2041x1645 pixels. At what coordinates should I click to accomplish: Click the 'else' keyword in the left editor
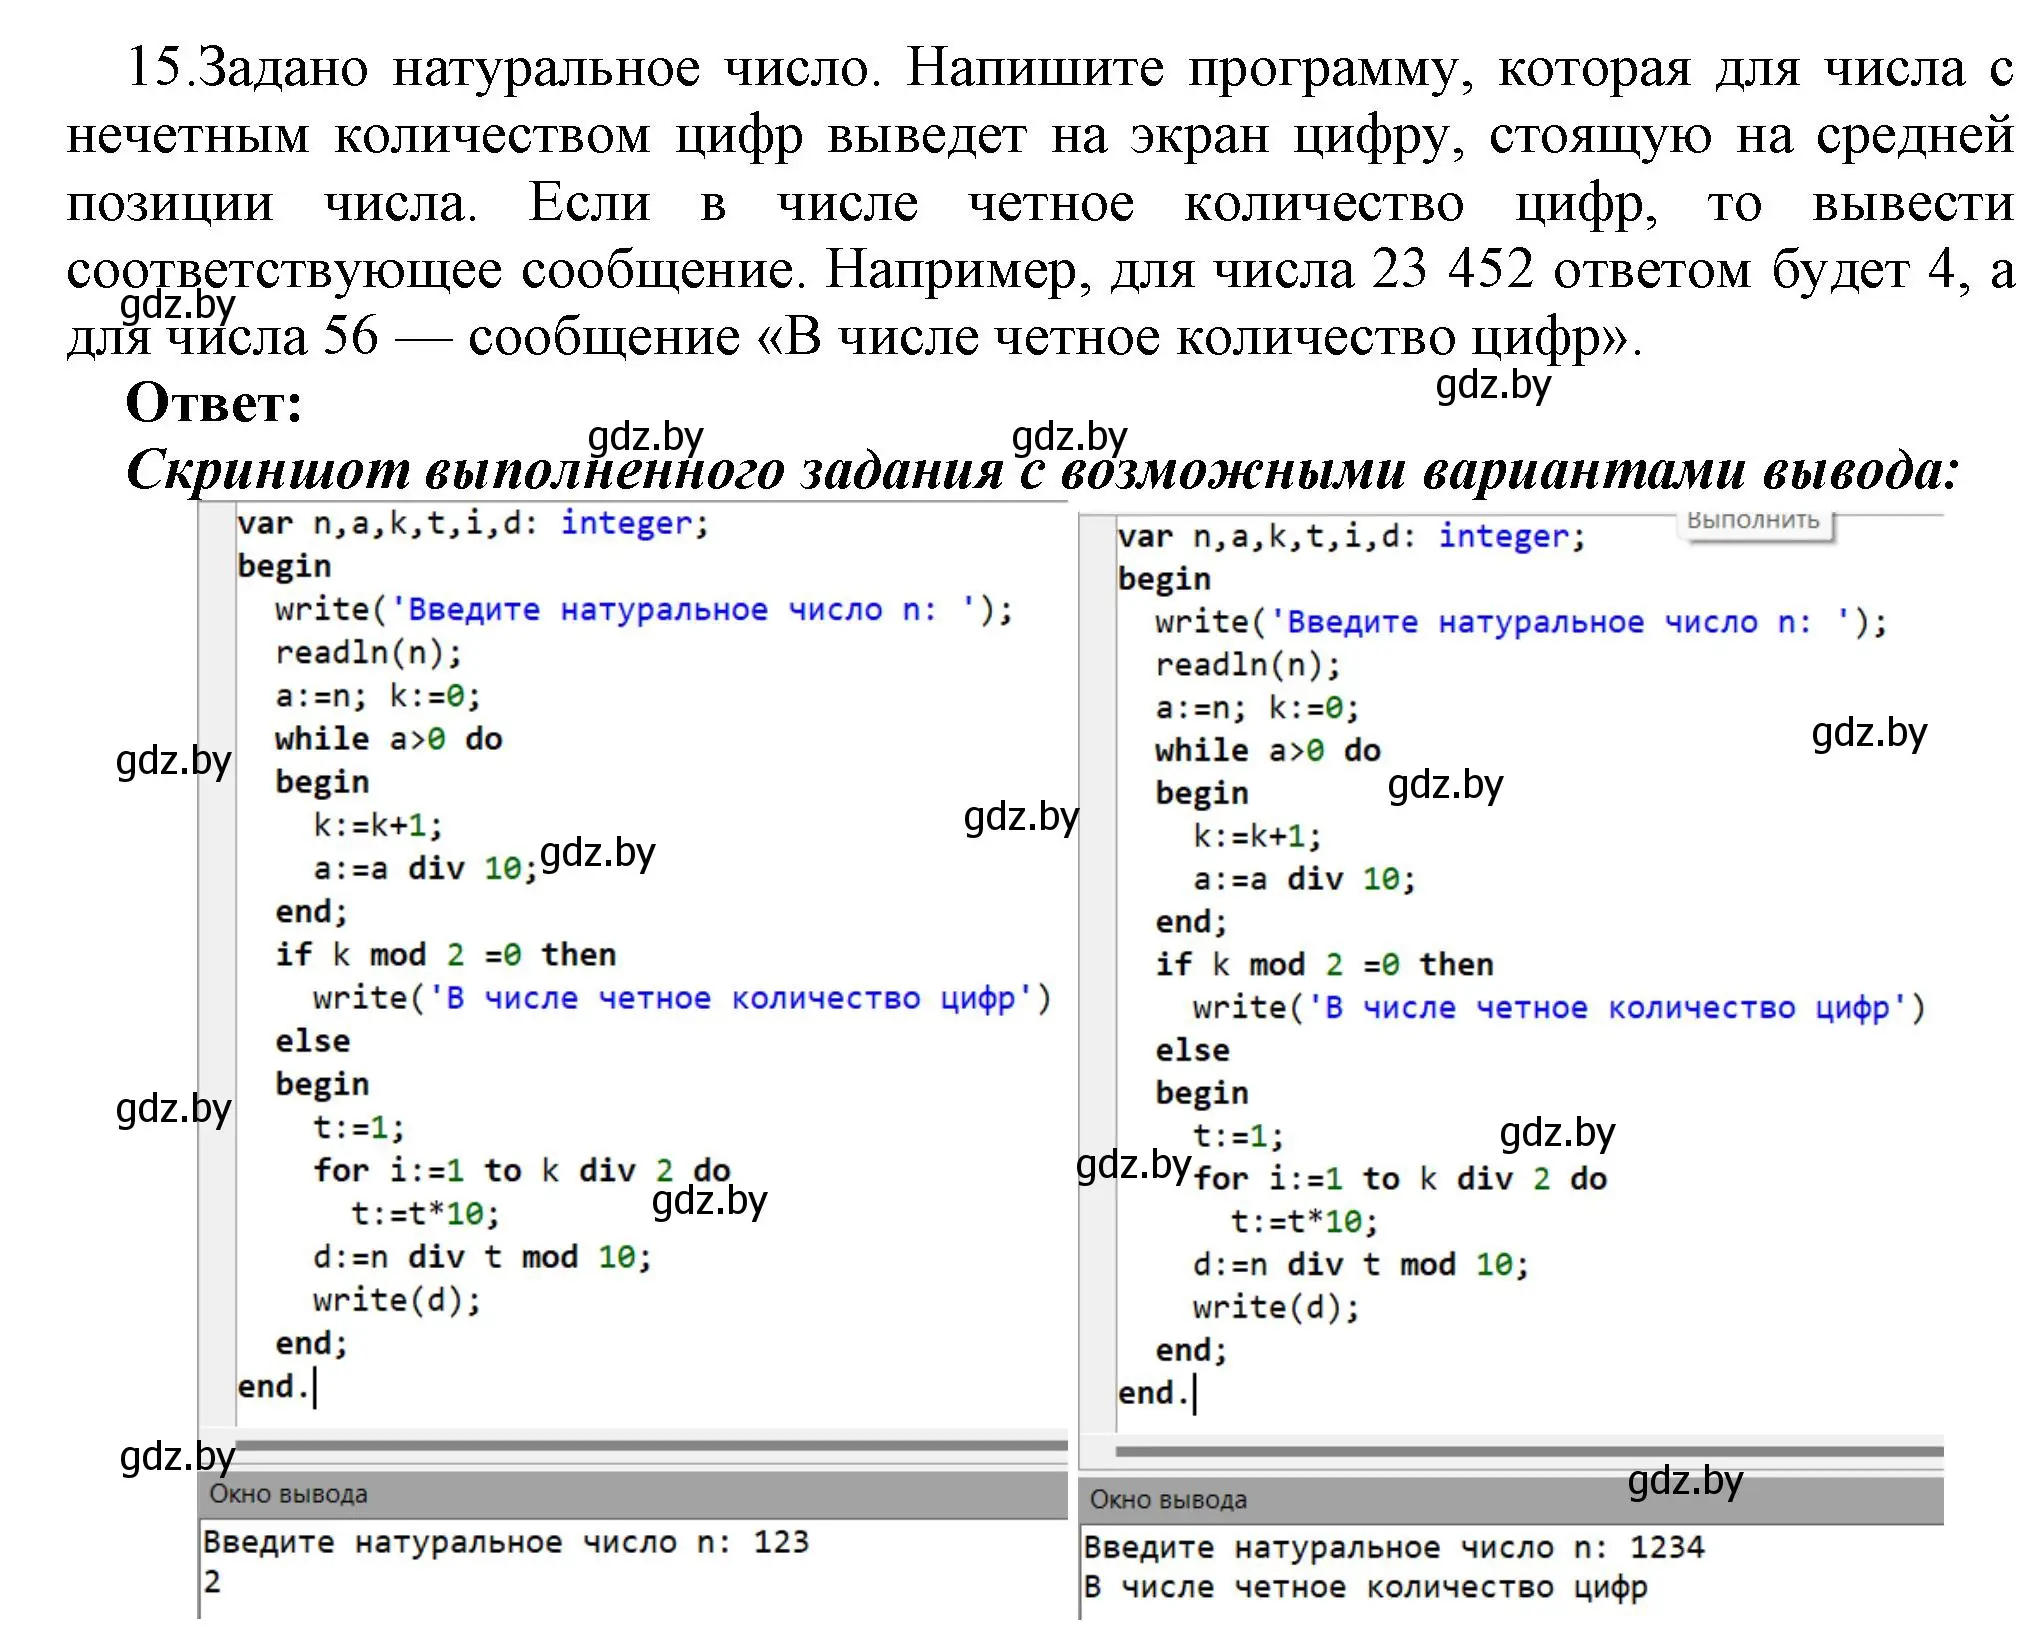313,1040
